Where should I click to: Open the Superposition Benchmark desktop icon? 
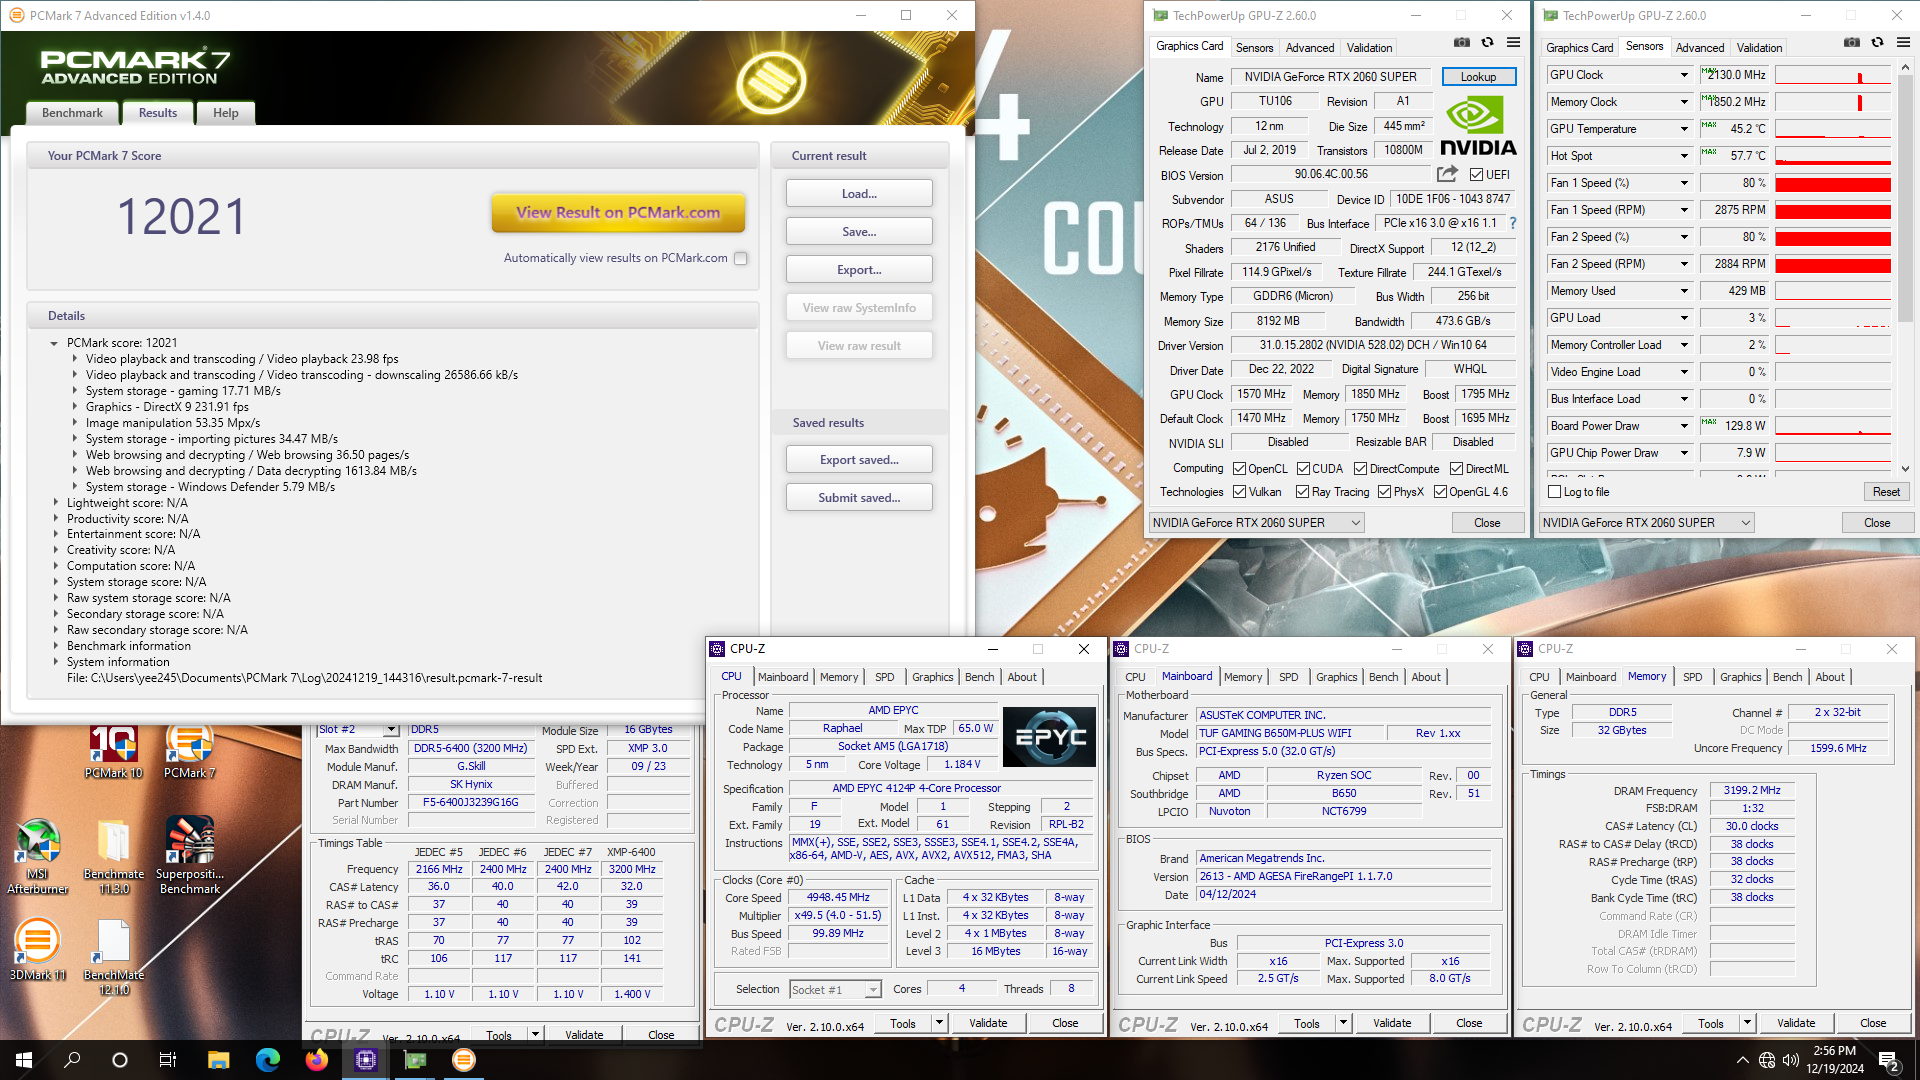pos(190,856)
